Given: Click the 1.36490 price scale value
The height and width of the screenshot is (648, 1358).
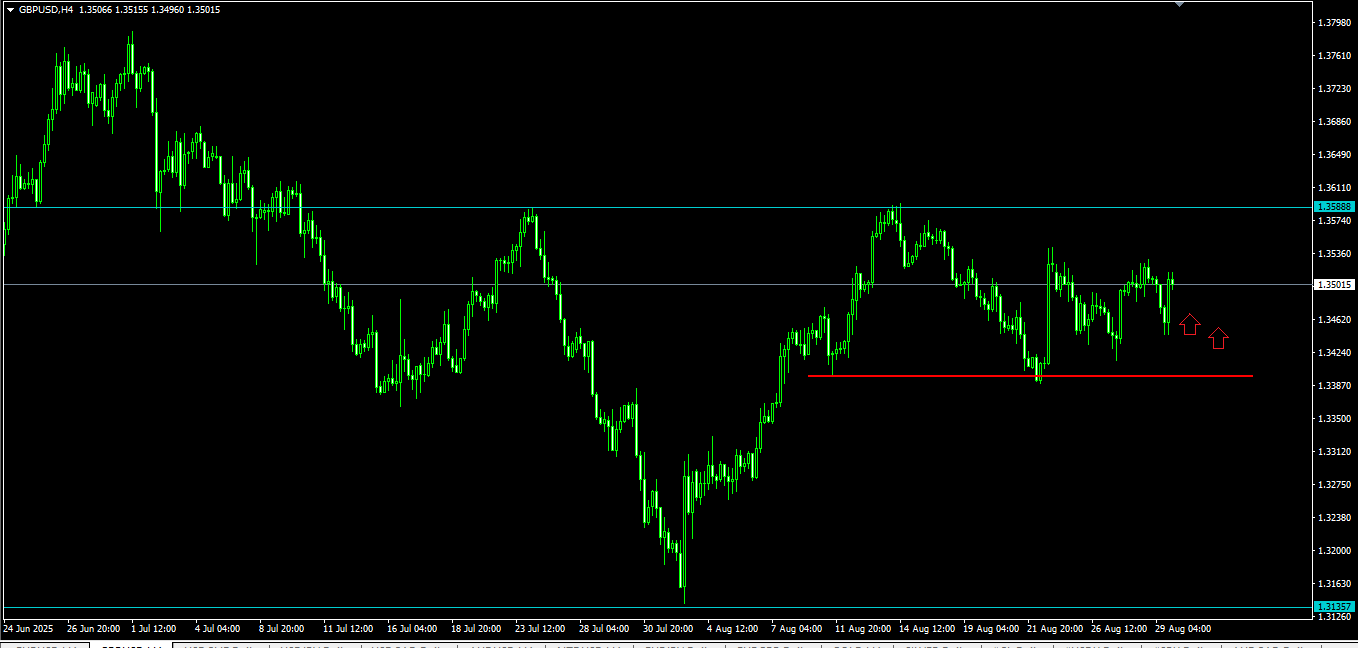Looking at the screenshot, I should click(1336, 155).
